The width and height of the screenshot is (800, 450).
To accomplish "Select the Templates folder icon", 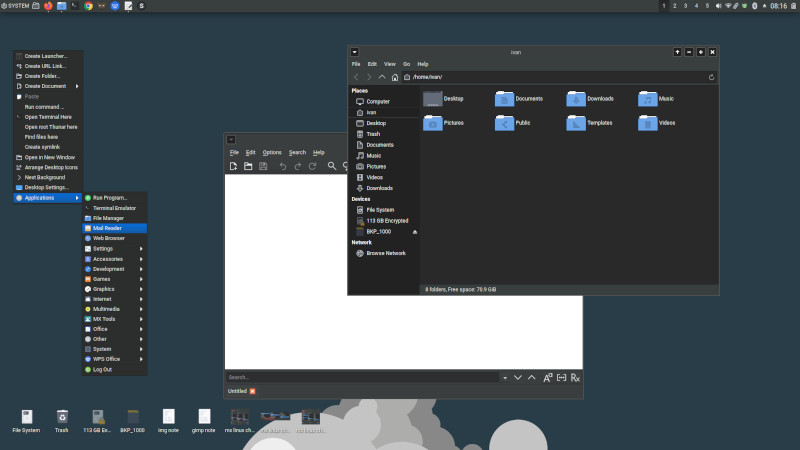I will (576, 122).
